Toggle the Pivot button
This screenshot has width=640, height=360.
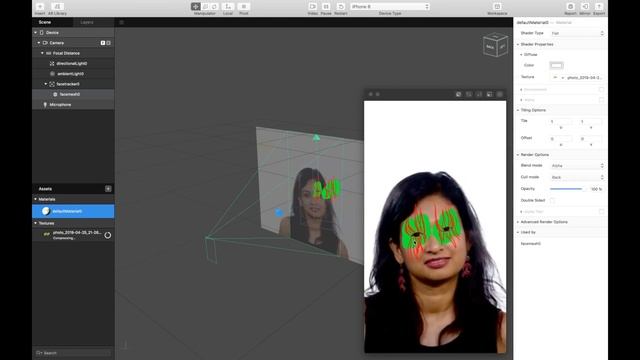tap(244, 7)
